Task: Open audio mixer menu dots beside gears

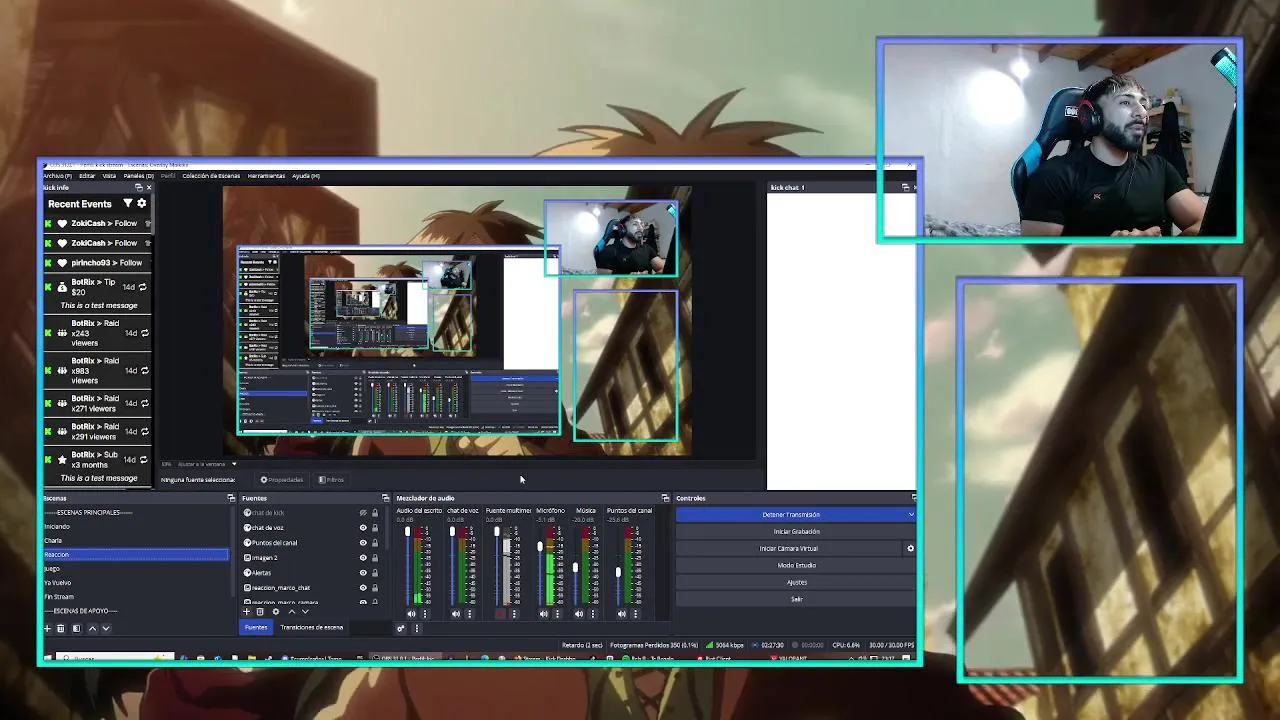Action: [x=417, y=628]
